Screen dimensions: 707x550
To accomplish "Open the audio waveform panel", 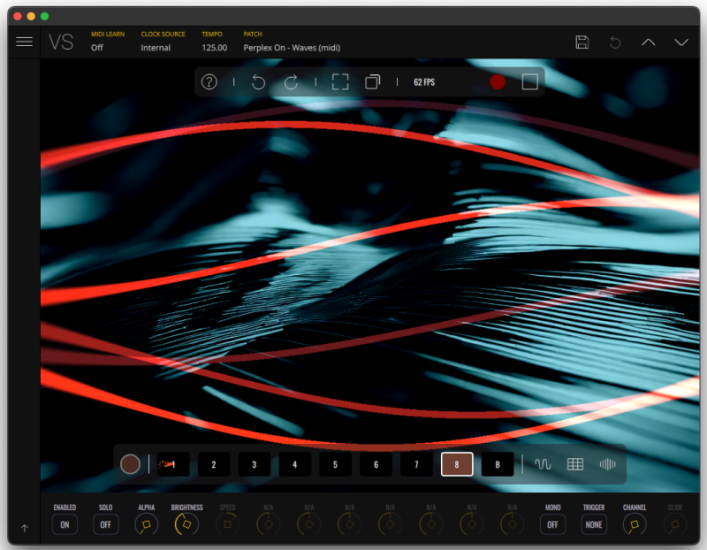I will (607, 464).
